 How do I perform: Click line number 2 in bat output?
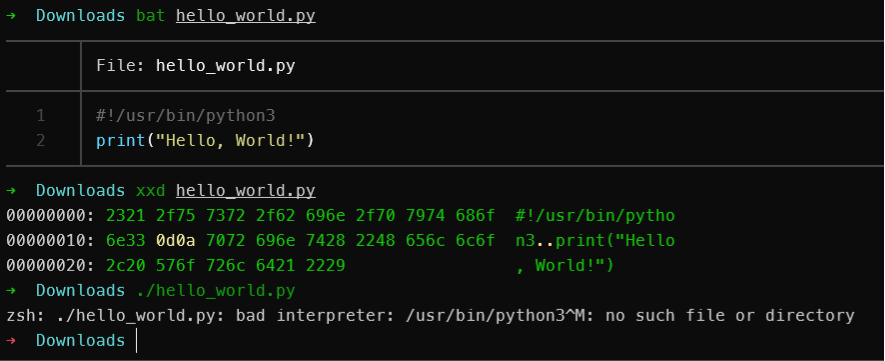41,140
